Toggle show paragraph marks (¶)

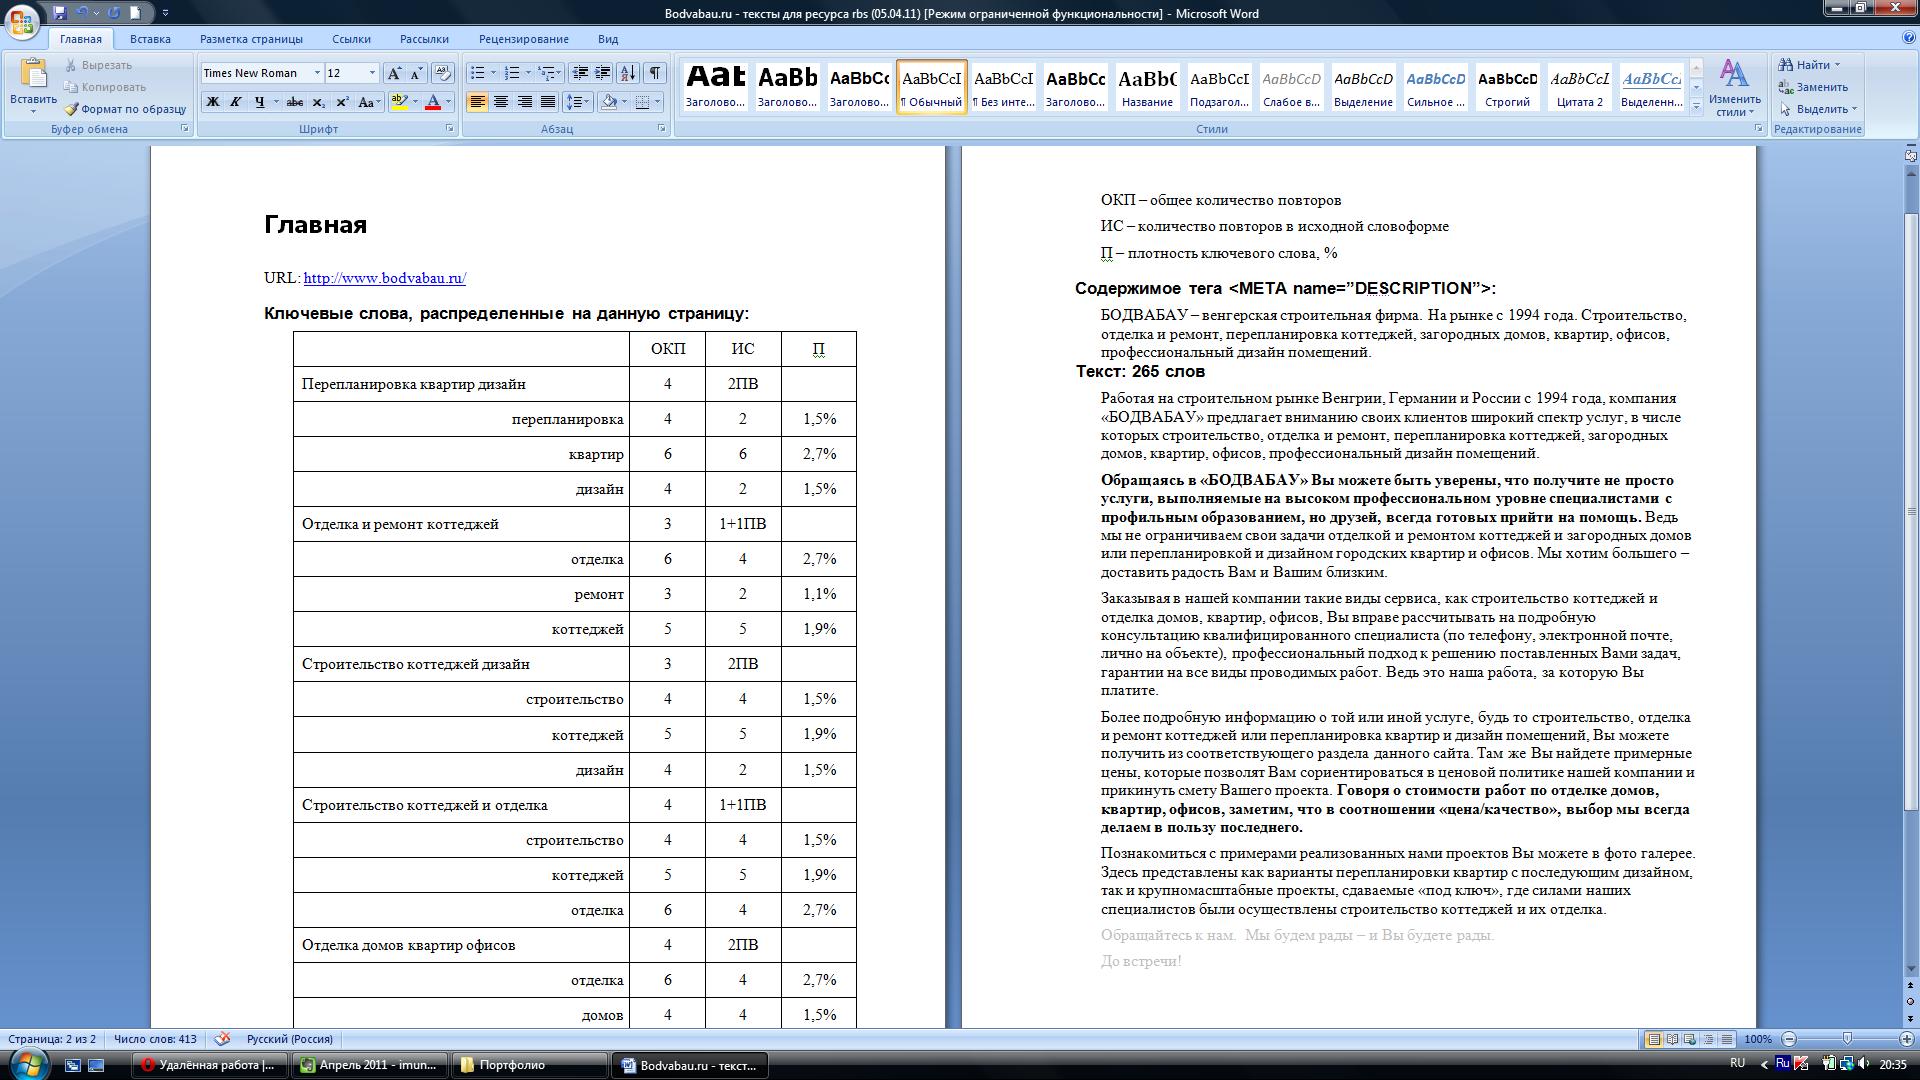(x=654, y=73)
